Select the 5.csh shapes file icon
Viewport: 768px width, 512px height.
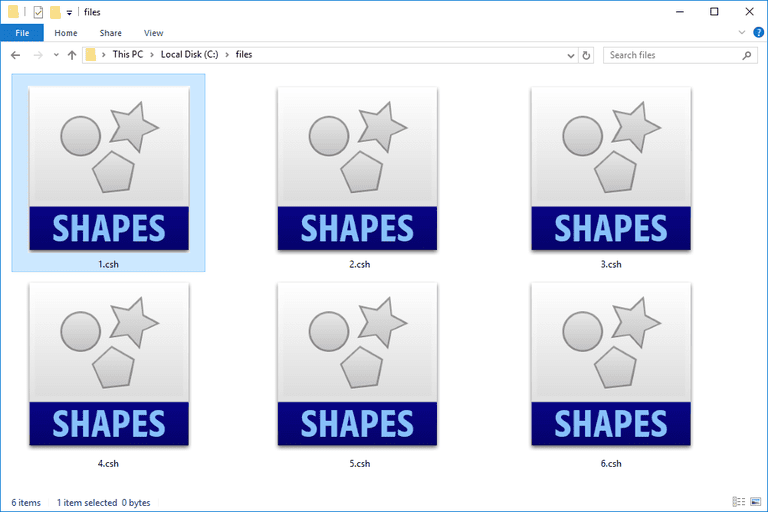point(357,364)
